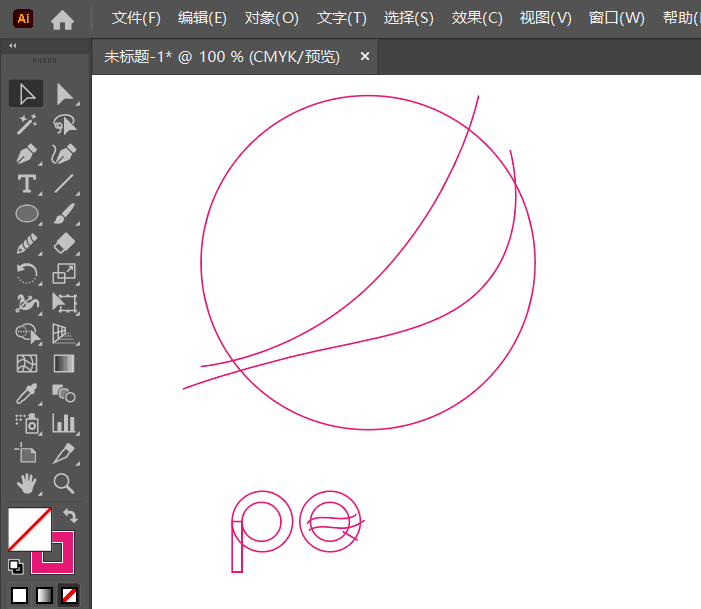Select the Slice tool

64,453
